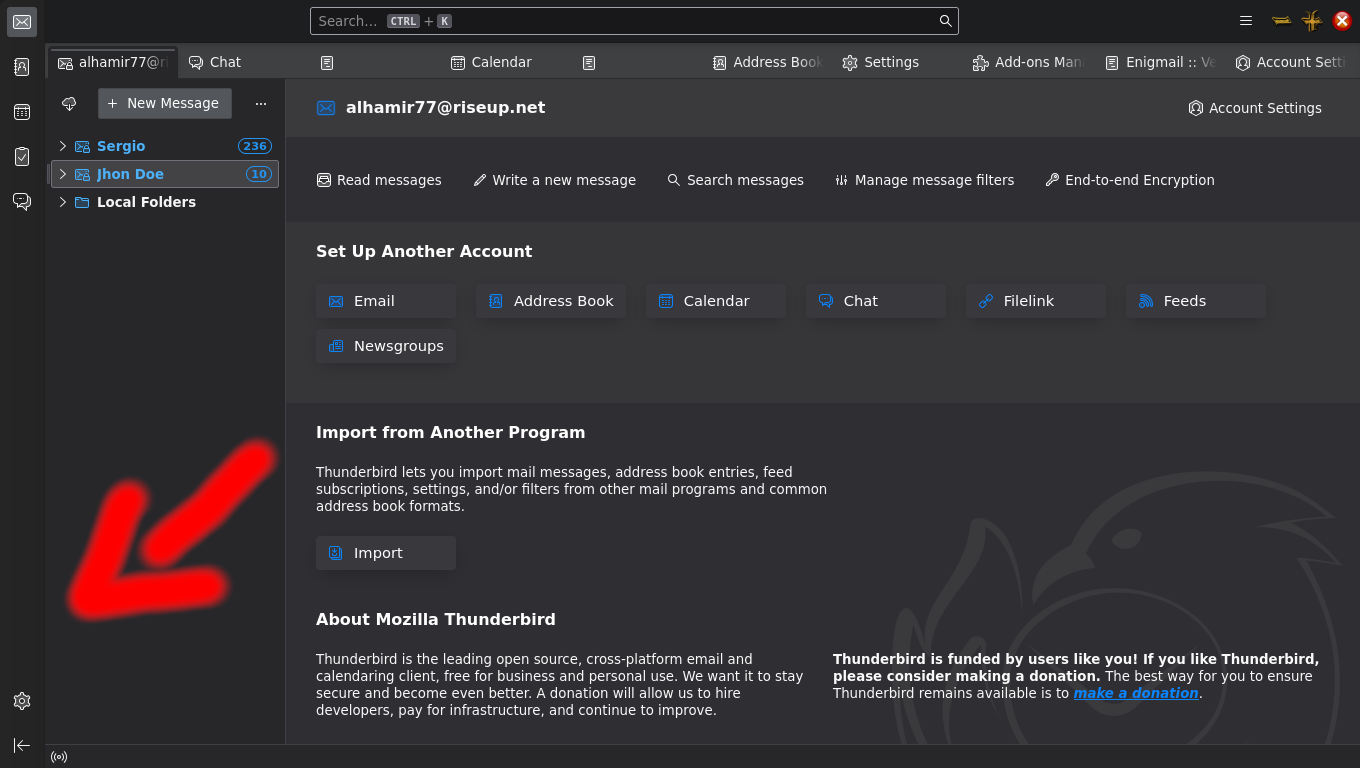Open Address Book from left sidebar icon

coord(22,67)
